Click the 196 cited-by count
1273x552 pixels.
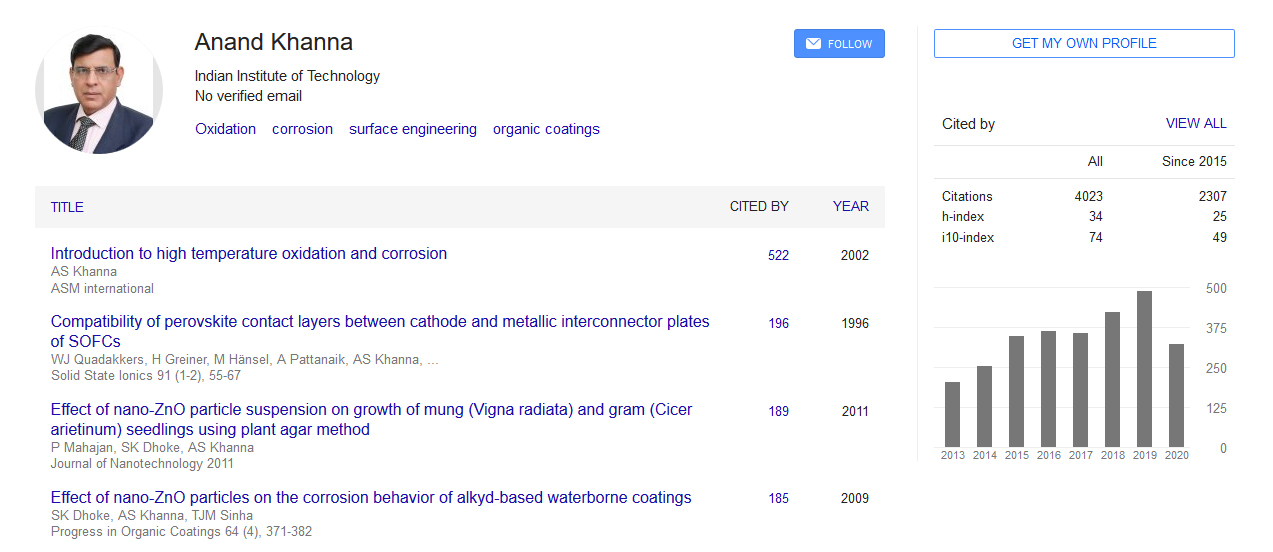pos(778,324)
